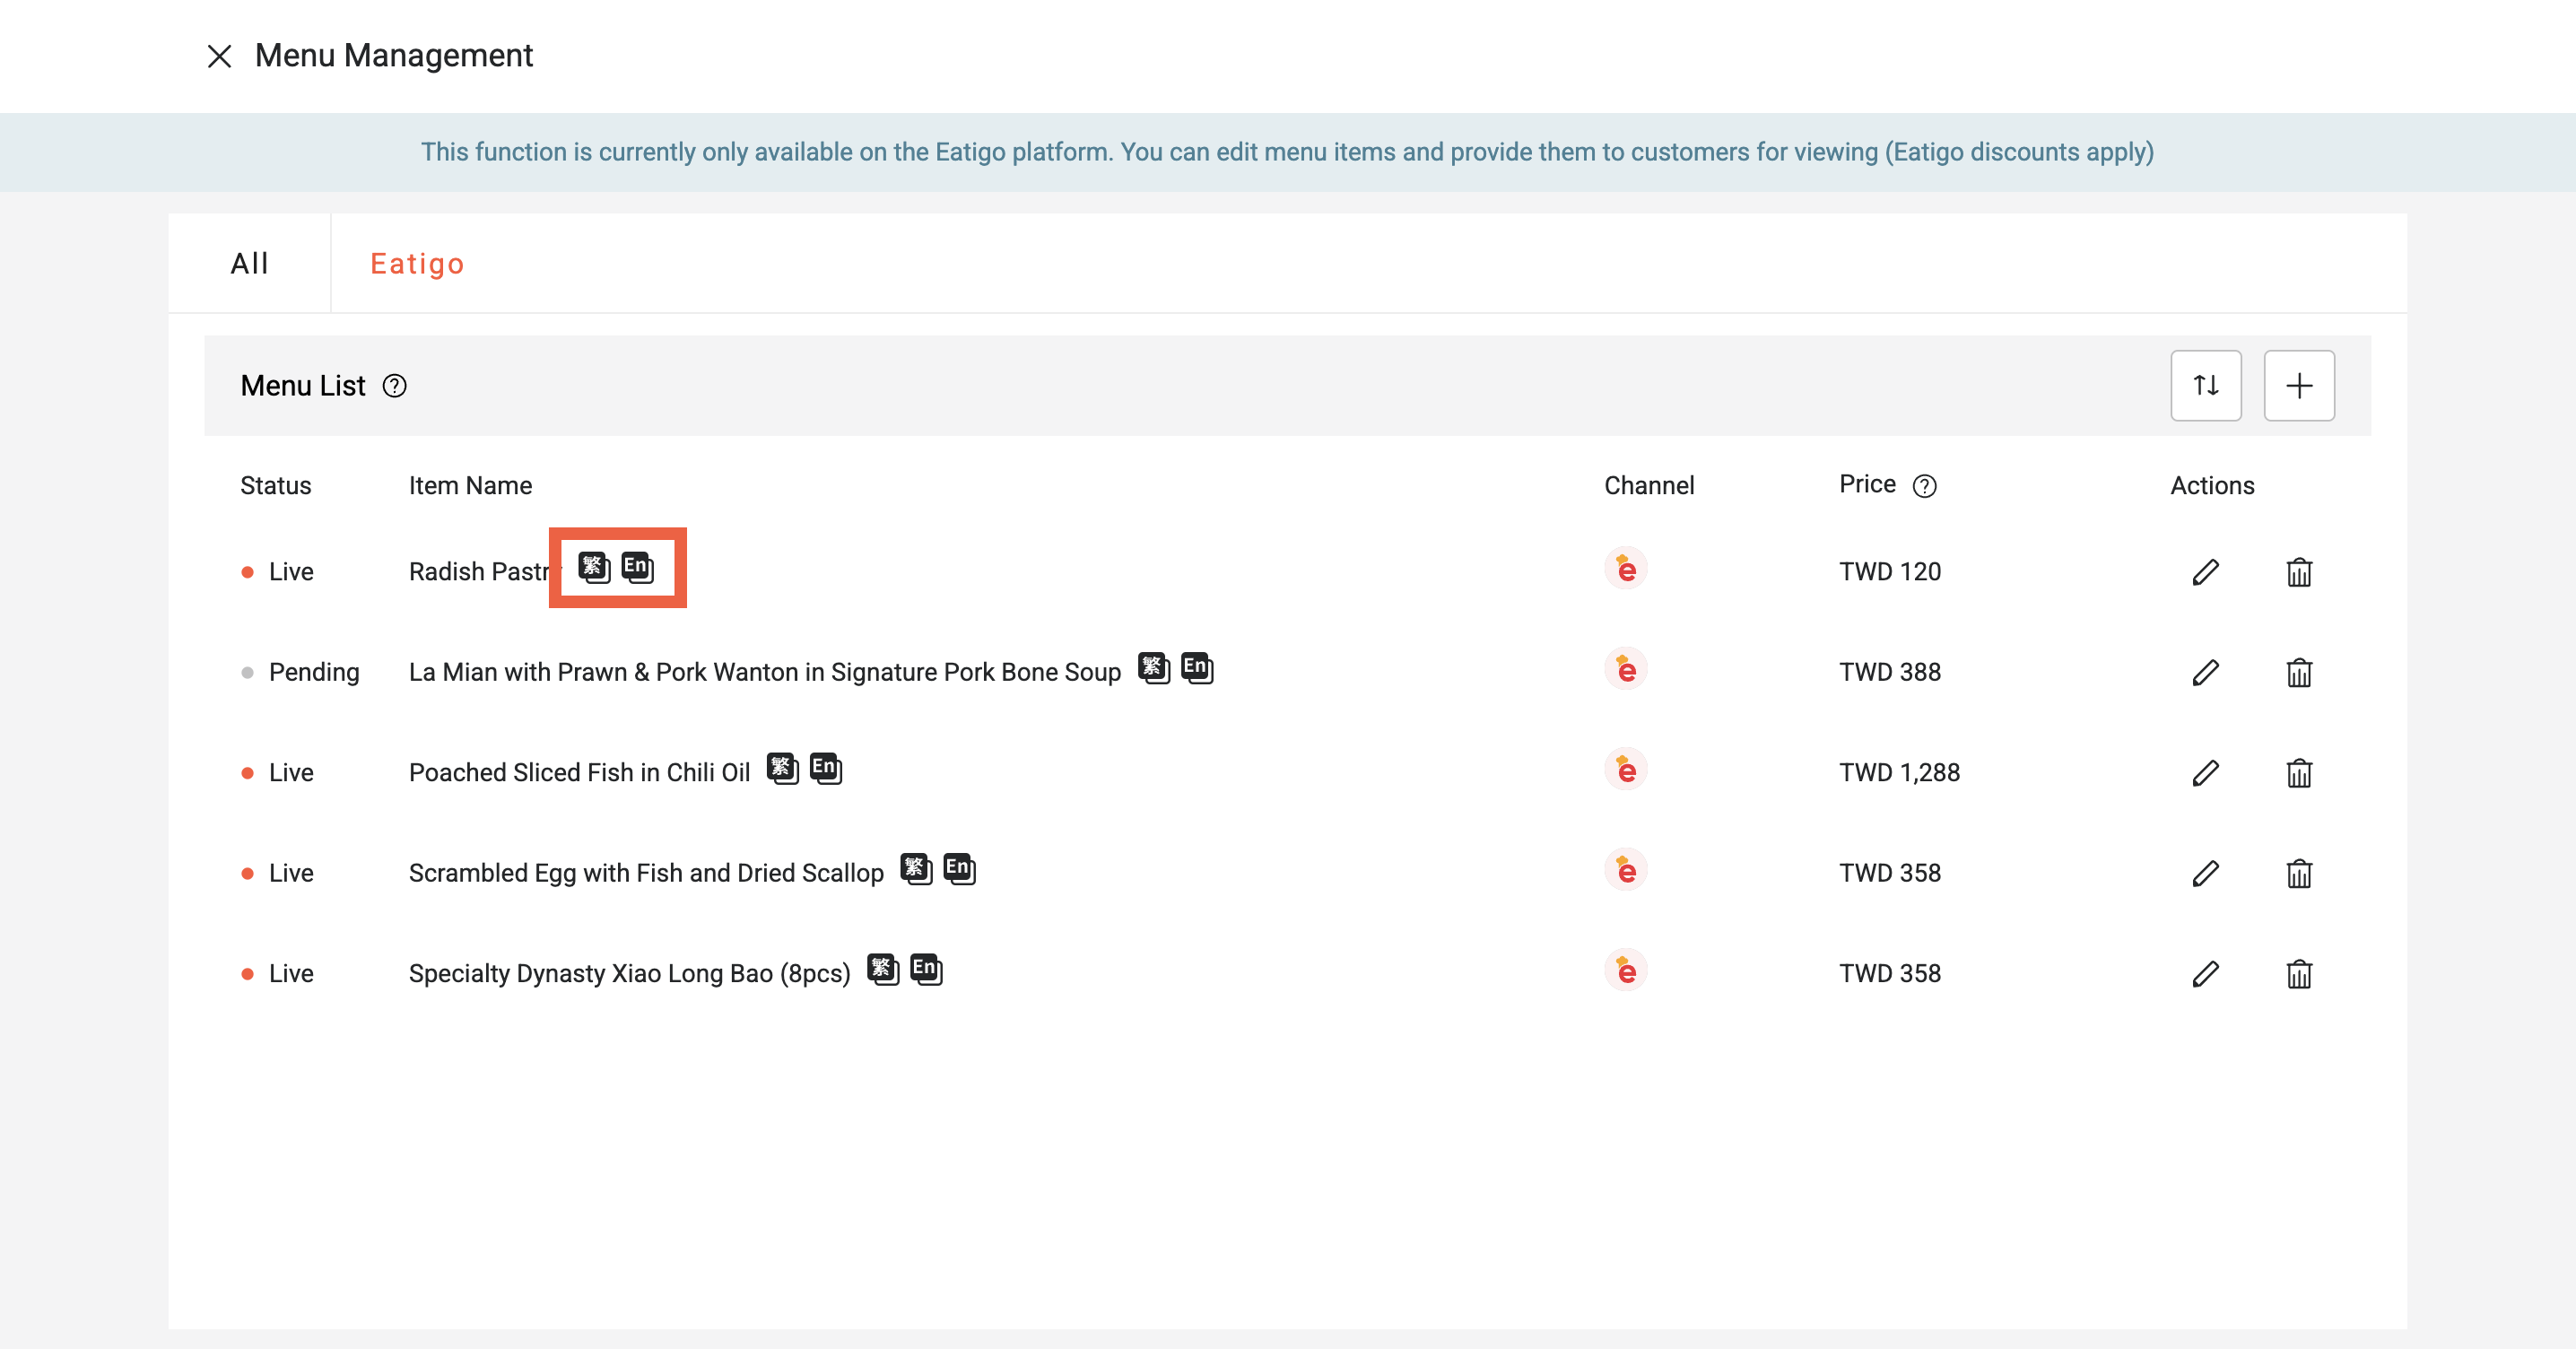
Task: Click the reorder sort arrows button
Action: tap(2206, 386)
